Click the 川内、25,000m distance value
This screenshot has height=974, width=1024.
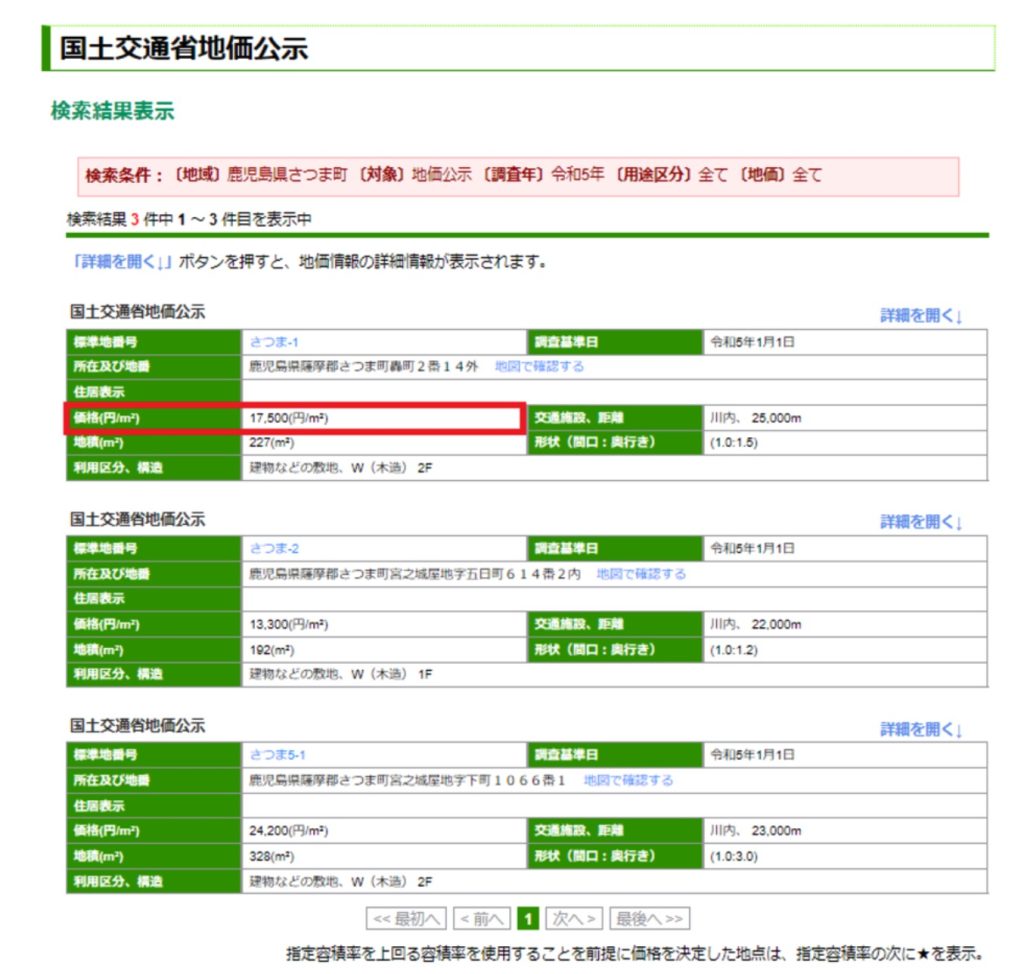coord(756,418)
